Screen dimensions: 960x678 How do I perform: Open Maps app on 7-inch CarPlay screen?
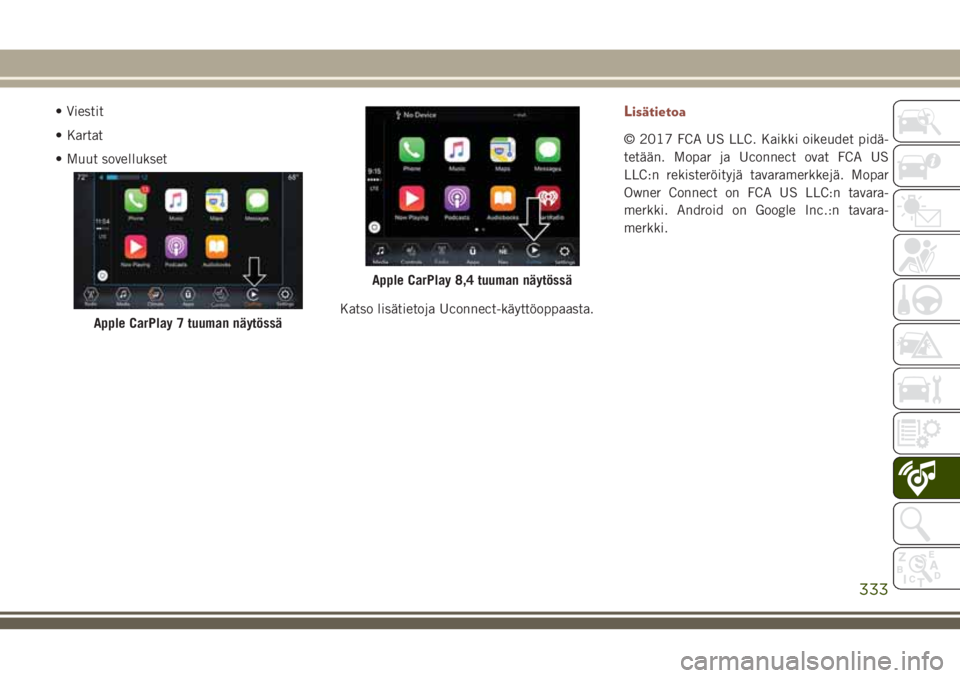point(216,200)
